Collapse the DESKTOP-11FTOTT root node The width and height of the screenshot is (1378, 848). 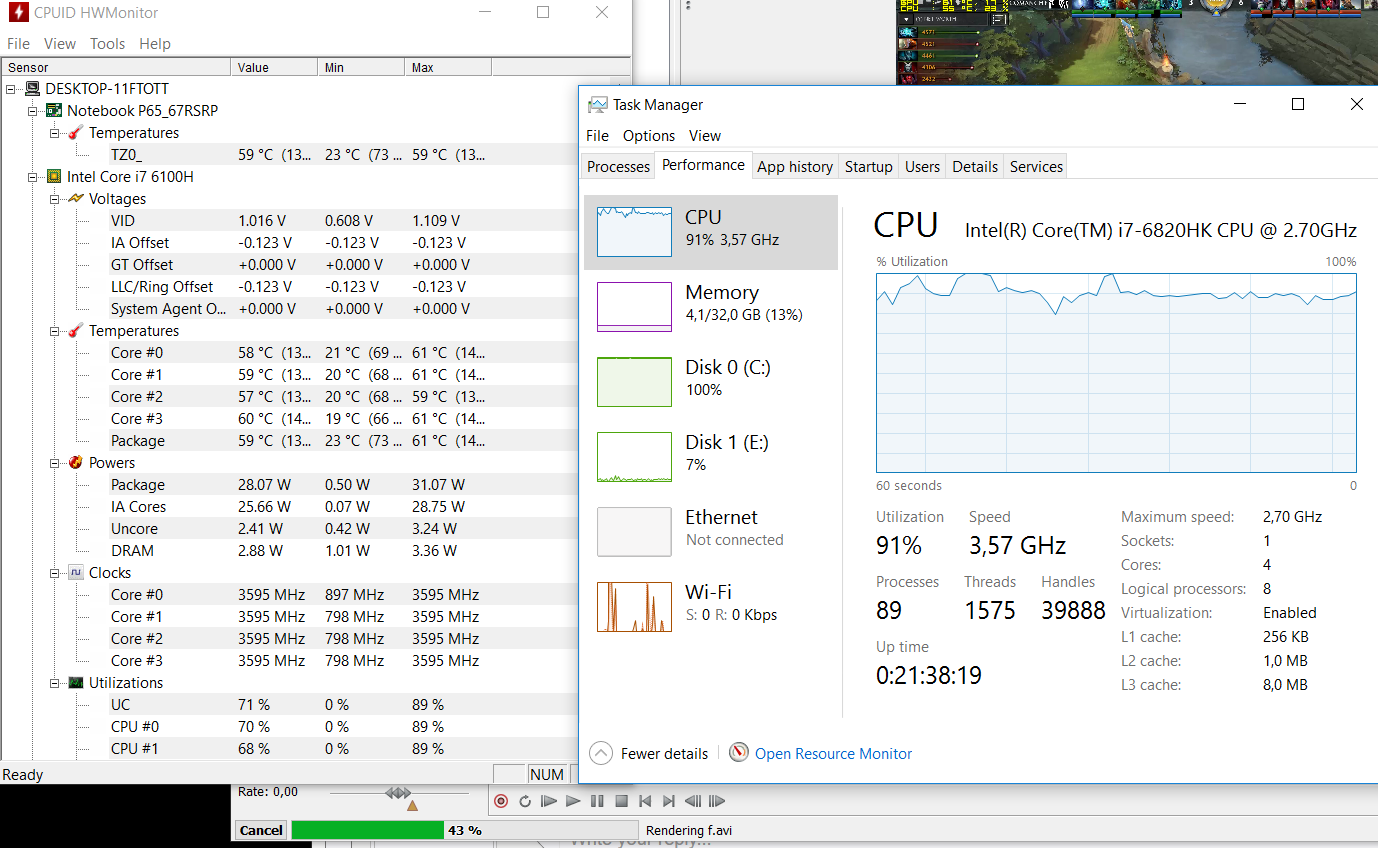[12, 89]
